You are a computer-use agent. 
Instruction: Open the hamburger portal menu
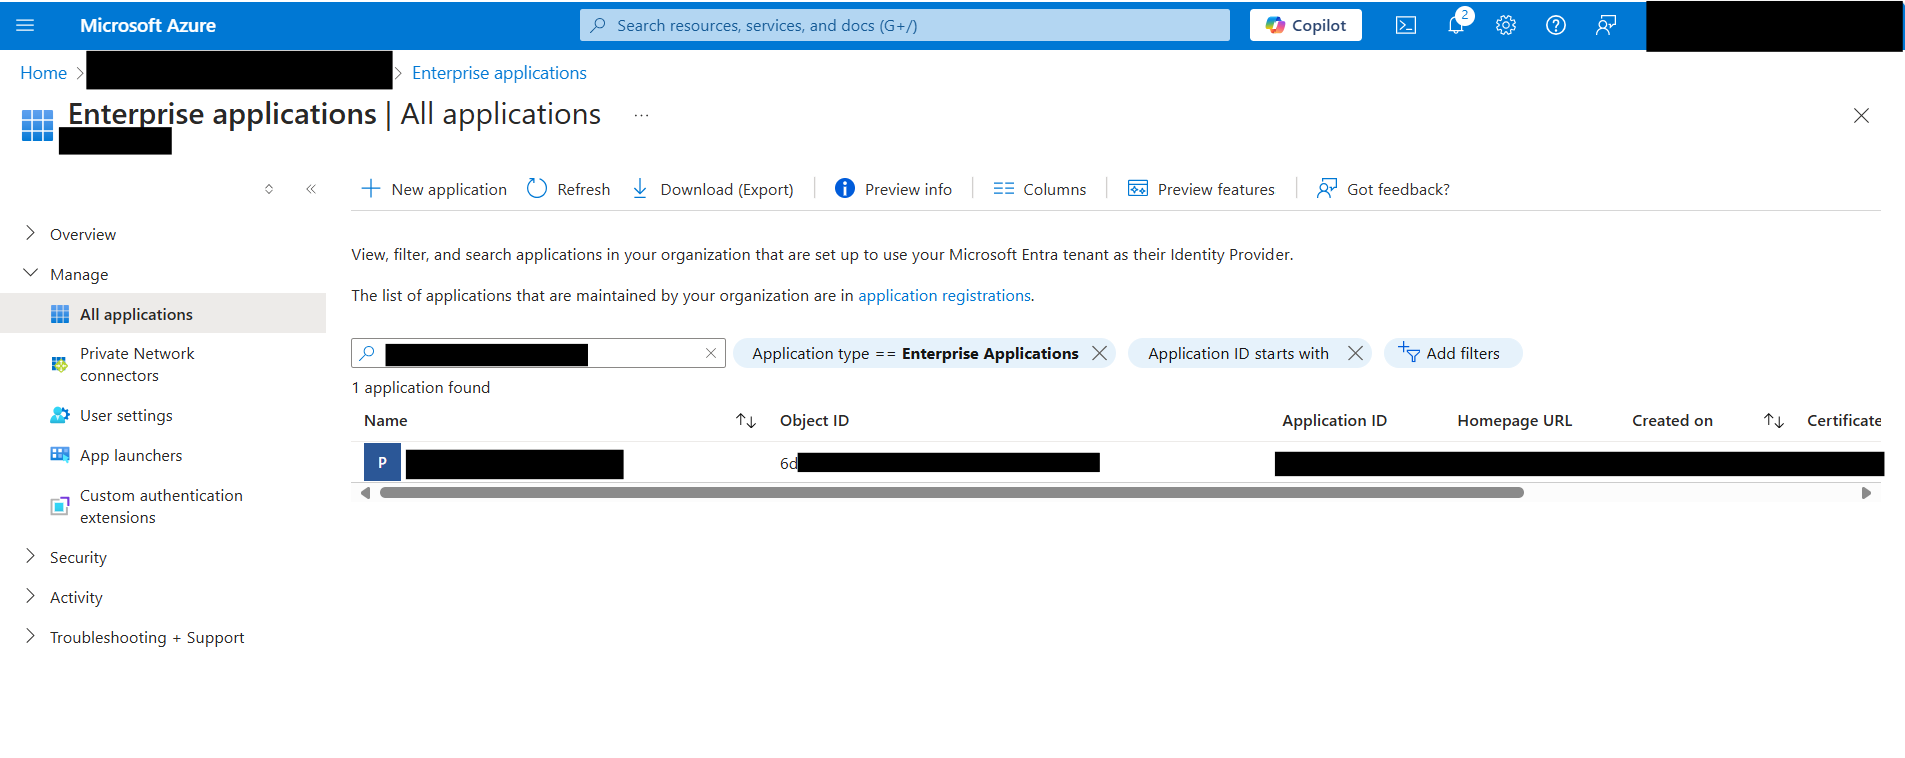(x=25, y=25)
